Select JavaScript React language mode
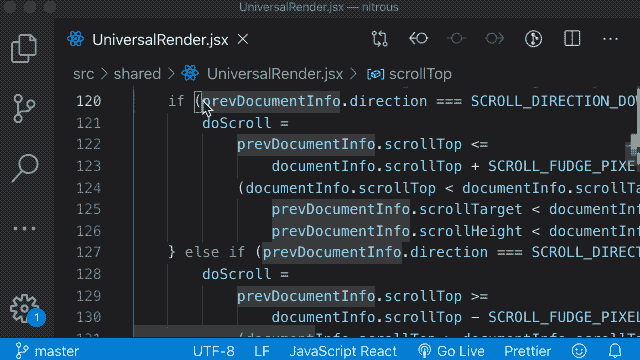Viewport: 640px width, 360px height. click(x=343, y=351)
